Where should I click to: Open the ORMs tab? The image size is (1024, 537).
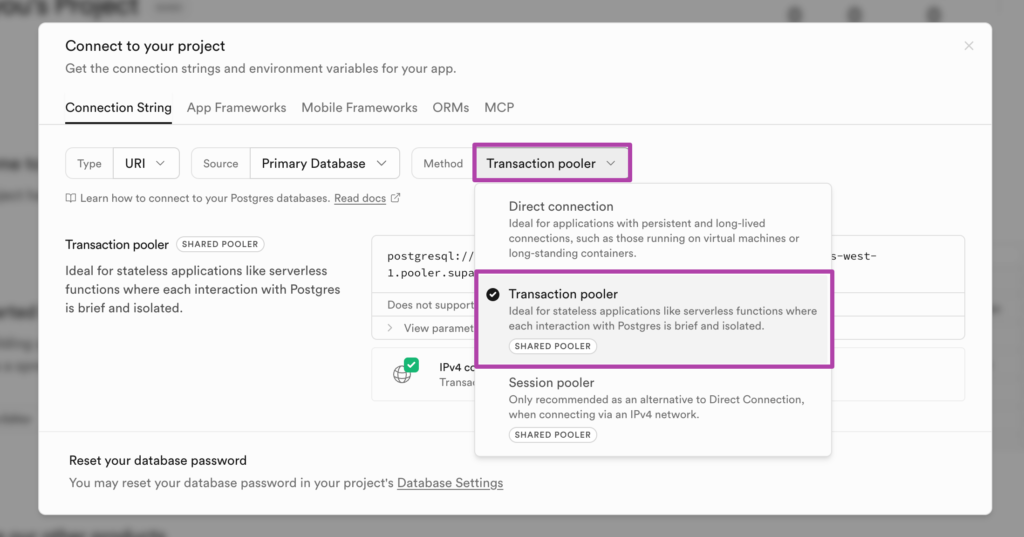tap(451, 108)
